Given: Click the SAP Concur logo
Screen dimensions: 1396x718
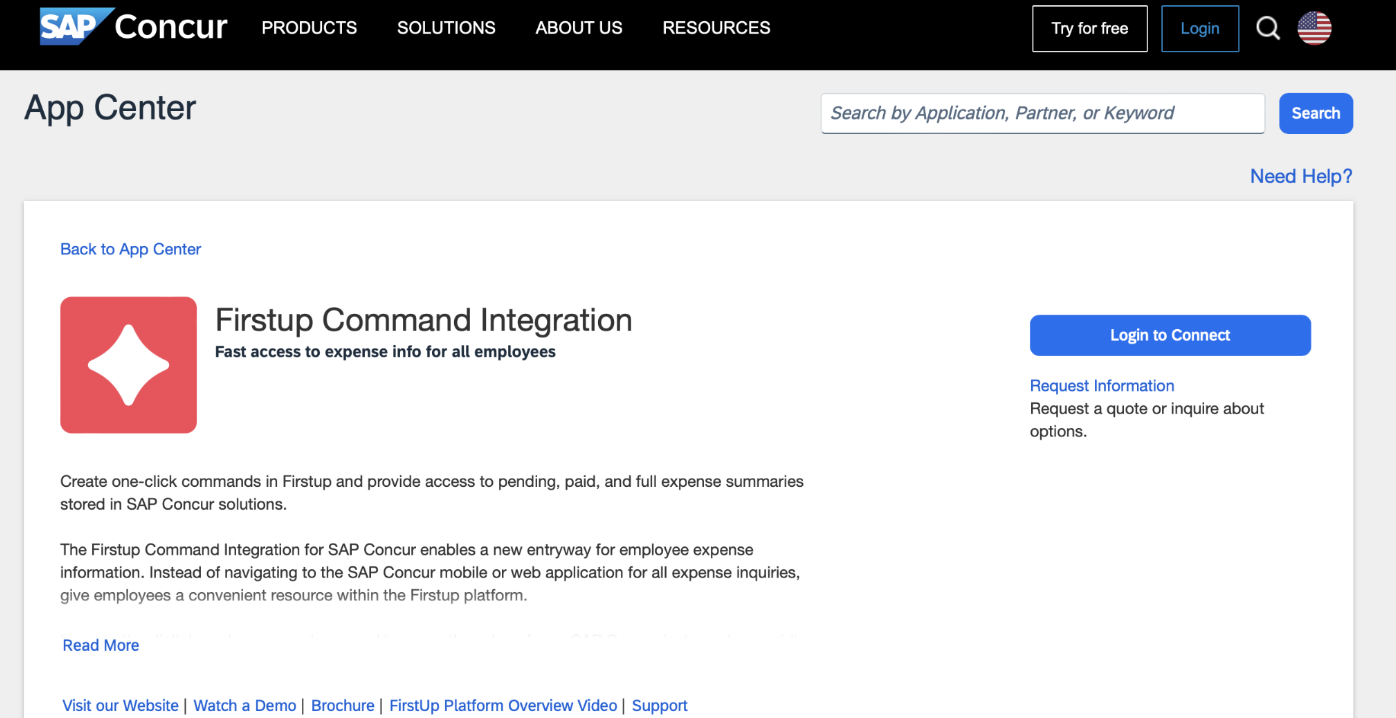Looking at the screenshot, I should coord(134,27).
